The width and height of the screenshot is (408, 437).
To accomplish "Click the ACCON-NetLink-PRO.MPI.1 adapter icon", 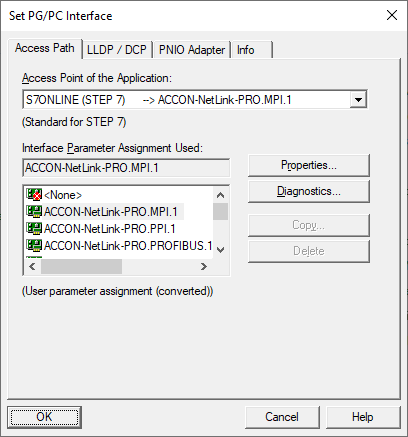I will pos(34,211).
